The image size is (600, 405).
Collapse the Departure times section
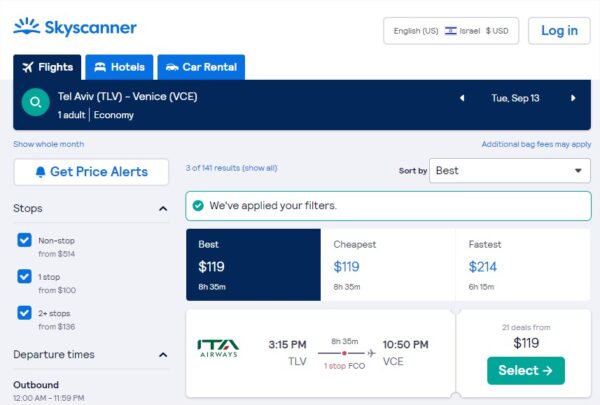coord(163,355)
